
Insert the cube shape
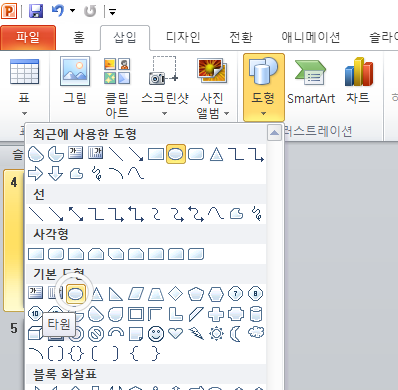pos(35,334)
